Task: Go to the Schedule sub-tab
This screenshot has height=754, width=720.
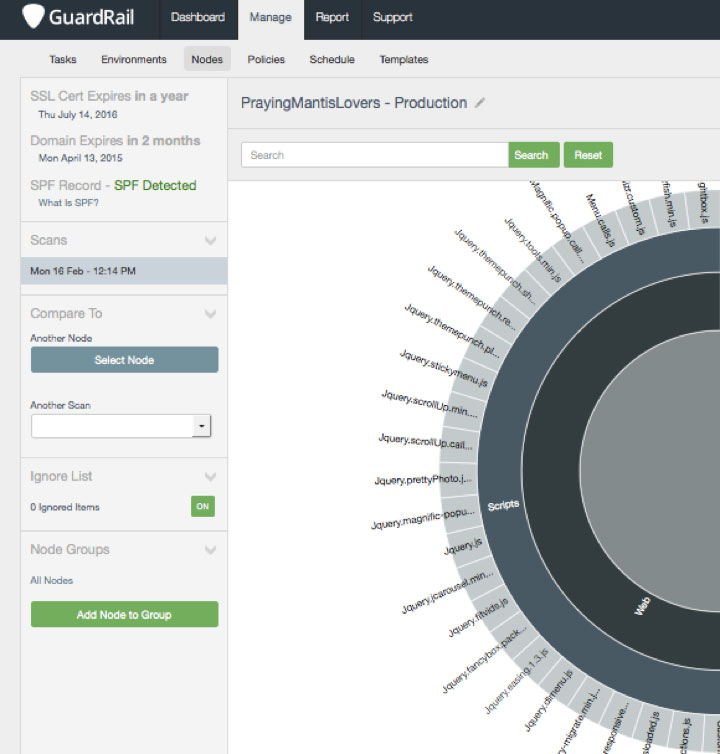Action: [x=332, y=59]
